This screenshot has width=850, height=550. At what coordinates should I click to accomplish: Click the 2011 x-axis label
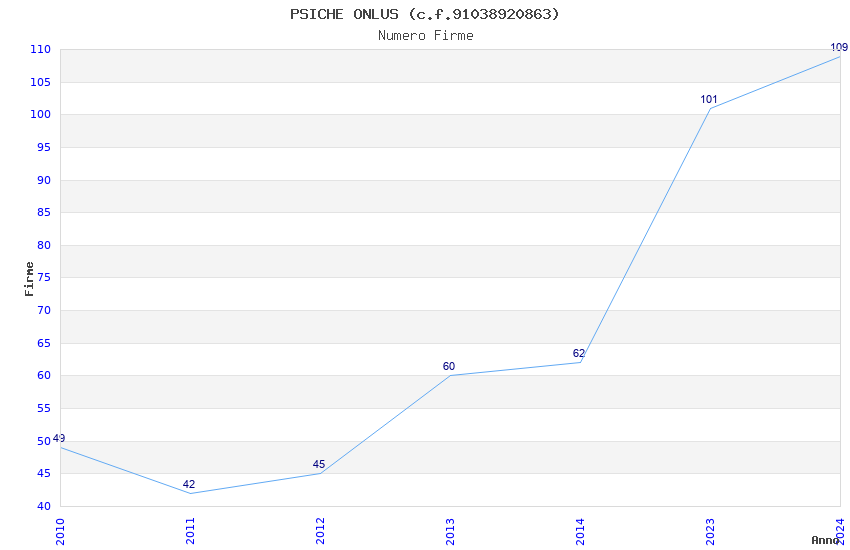point(190,530)
